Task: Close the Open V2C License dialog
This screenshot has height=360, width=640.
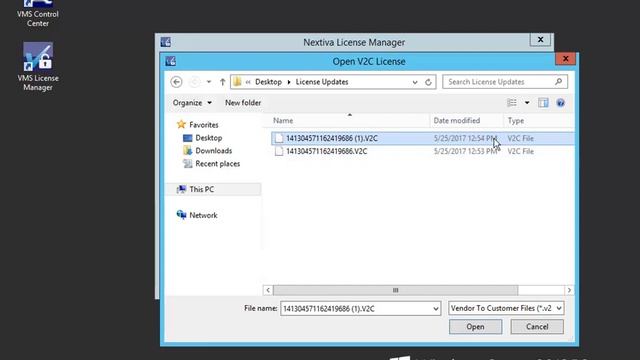Action: click(565, 59)
